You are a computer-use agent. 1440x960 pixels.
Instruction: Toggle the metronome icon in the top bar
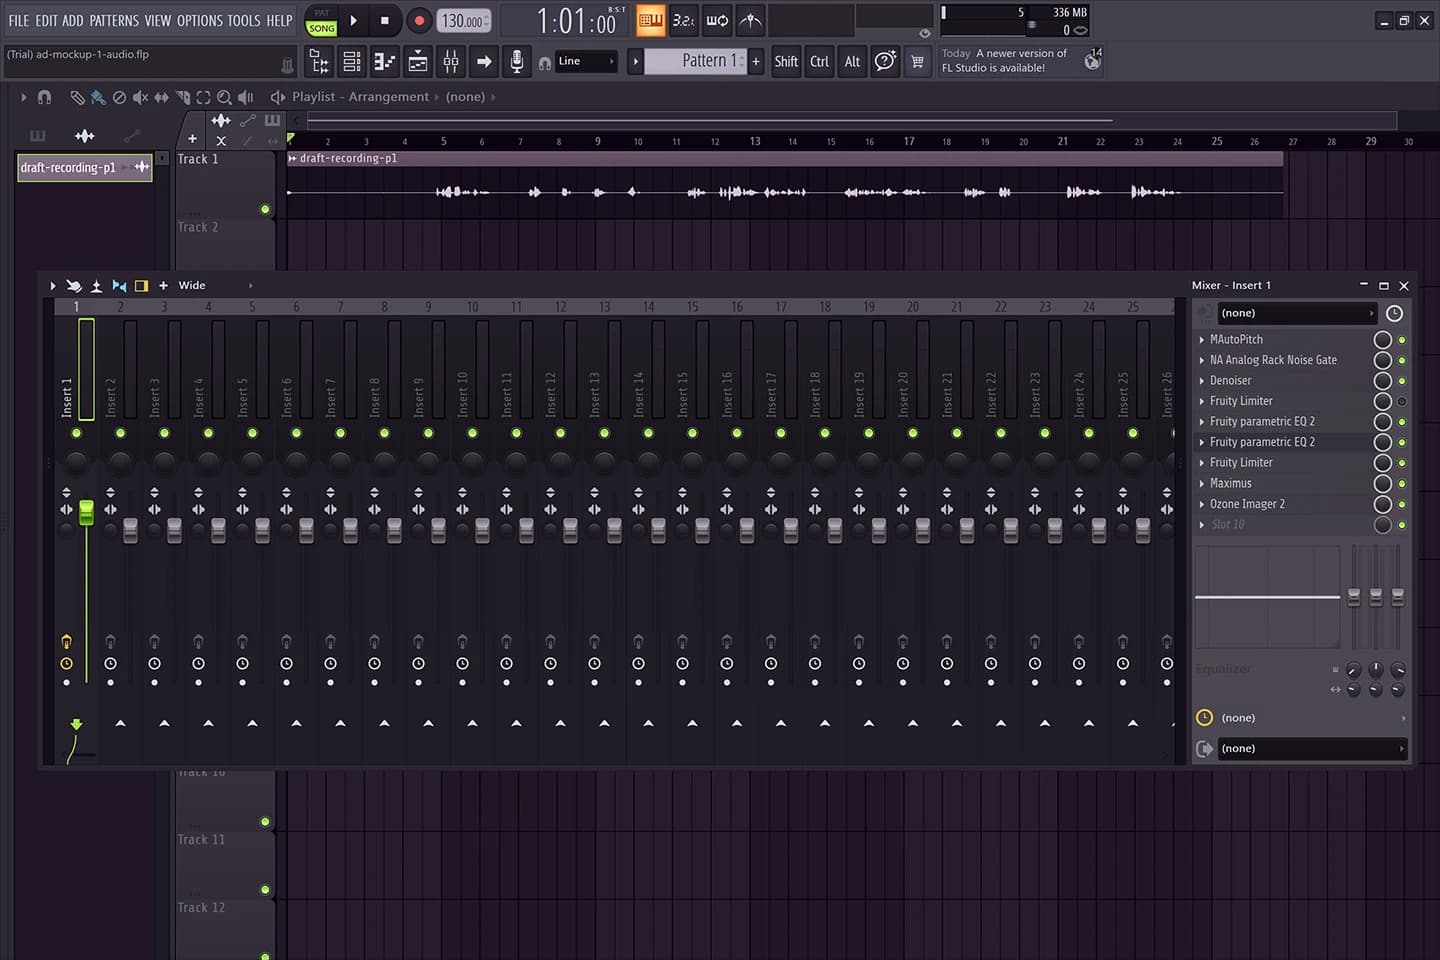(x=750, y=20)
